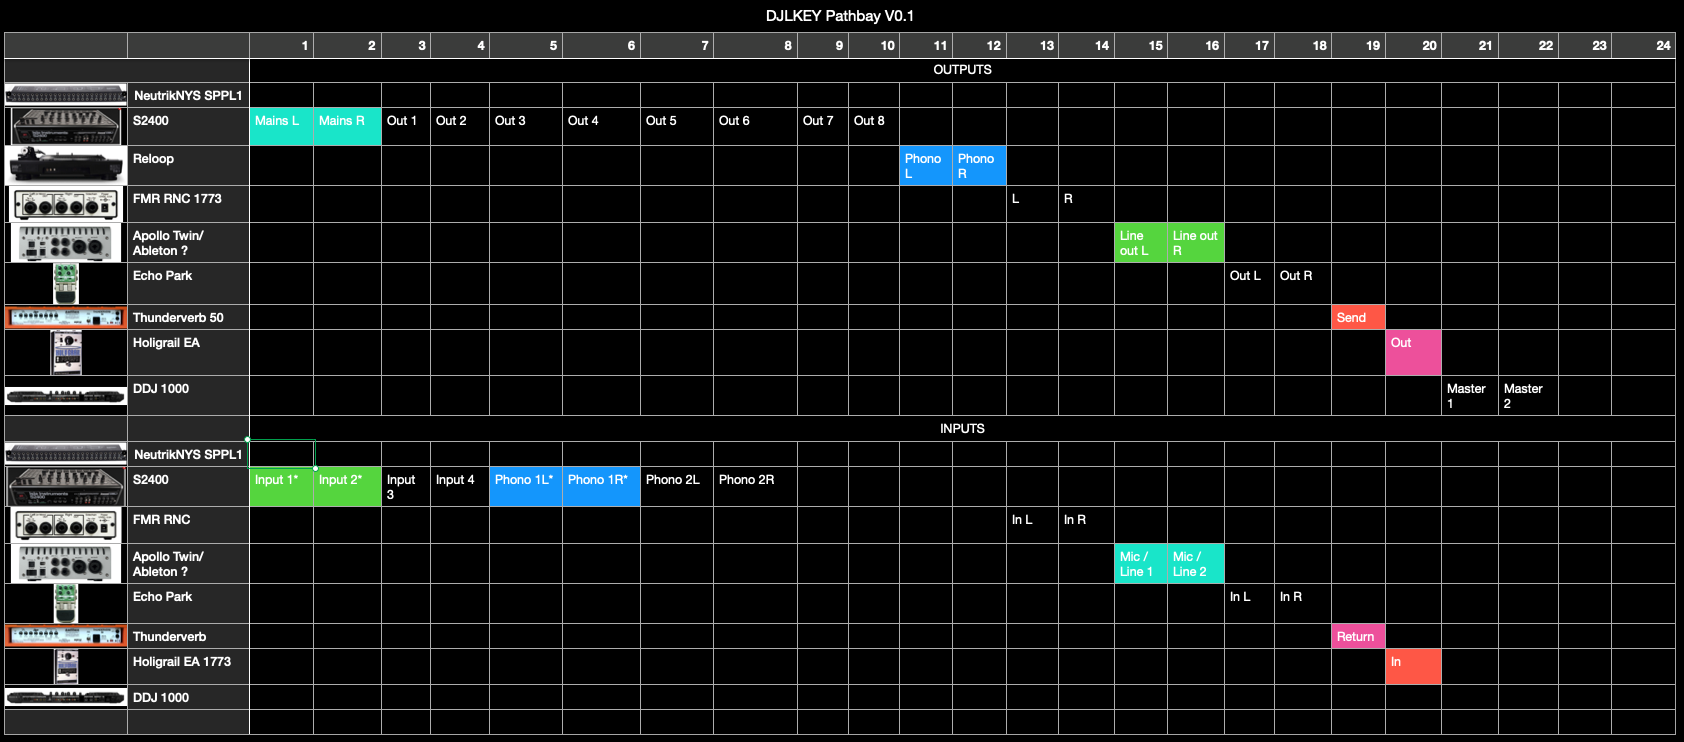
Task: Select the Reloop row label
Action: click(x=188, y=166)
